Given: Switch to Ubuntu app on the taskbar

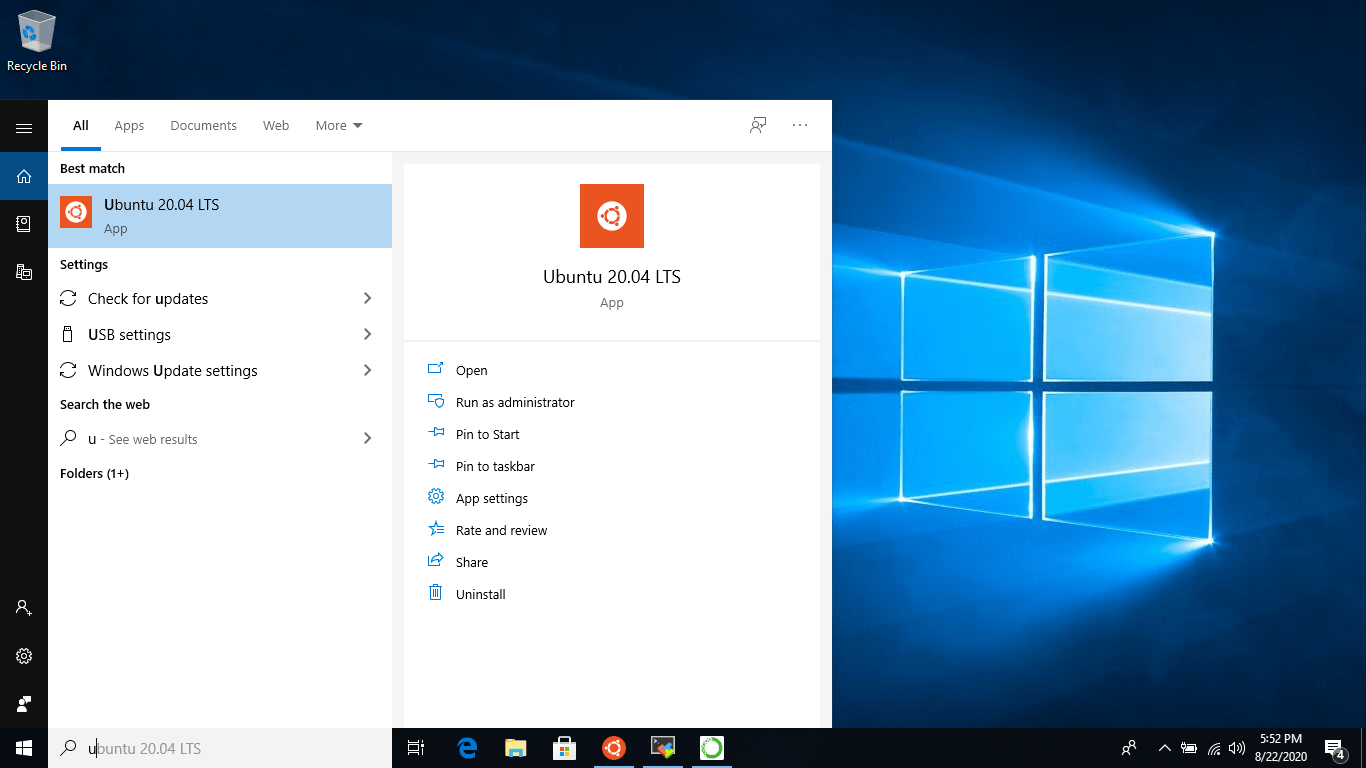Looking at the screenshot, I should (x=613, y=748).
